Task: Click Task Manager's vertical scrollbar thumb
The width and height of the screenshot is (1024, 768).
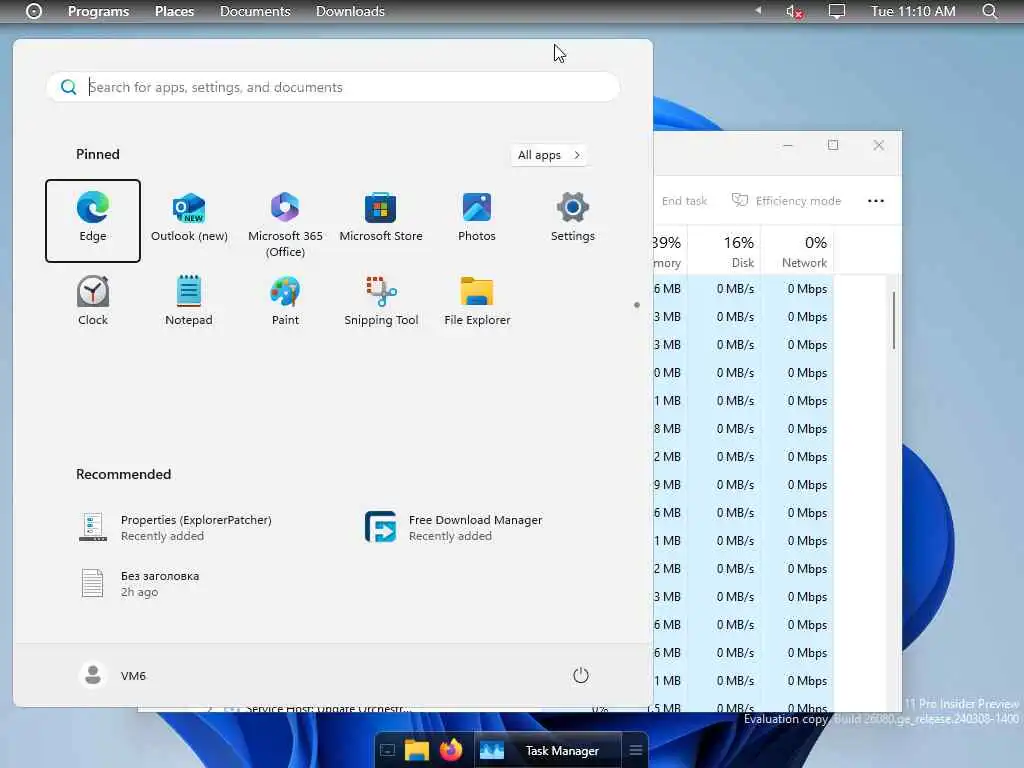Action: click(893, 320)
